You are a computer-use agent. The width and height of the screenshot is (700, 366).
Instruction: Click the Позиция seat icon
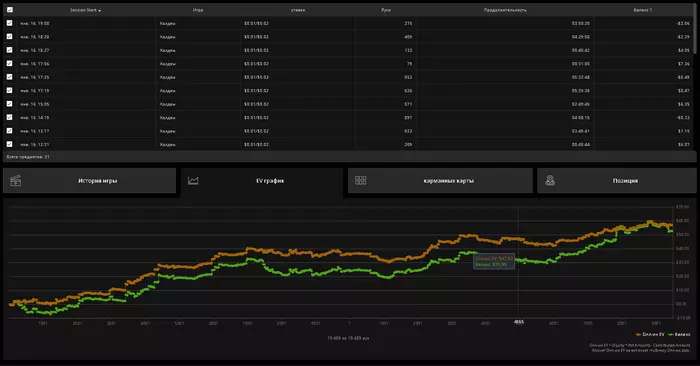pyautogui.click(x=550, y=180)
